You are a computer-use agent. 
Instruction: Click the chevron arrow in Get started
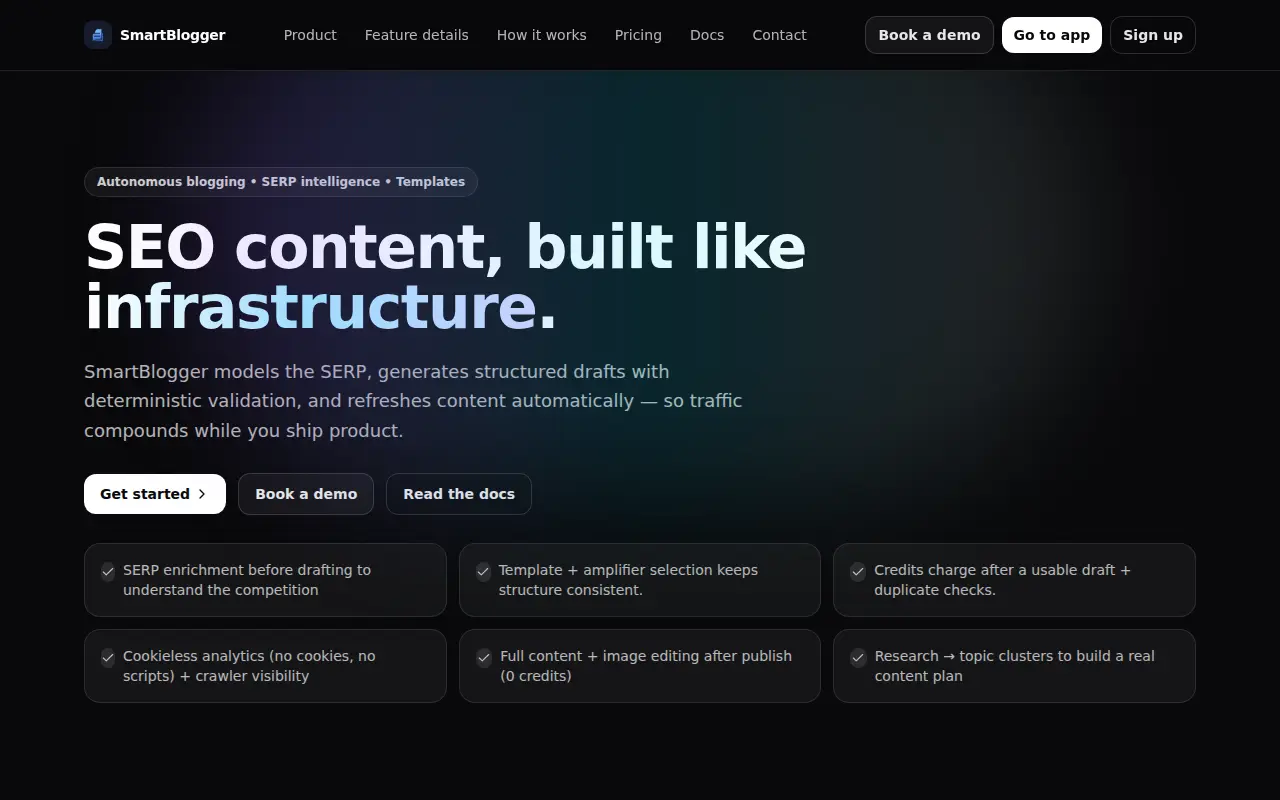click(202, 494)
